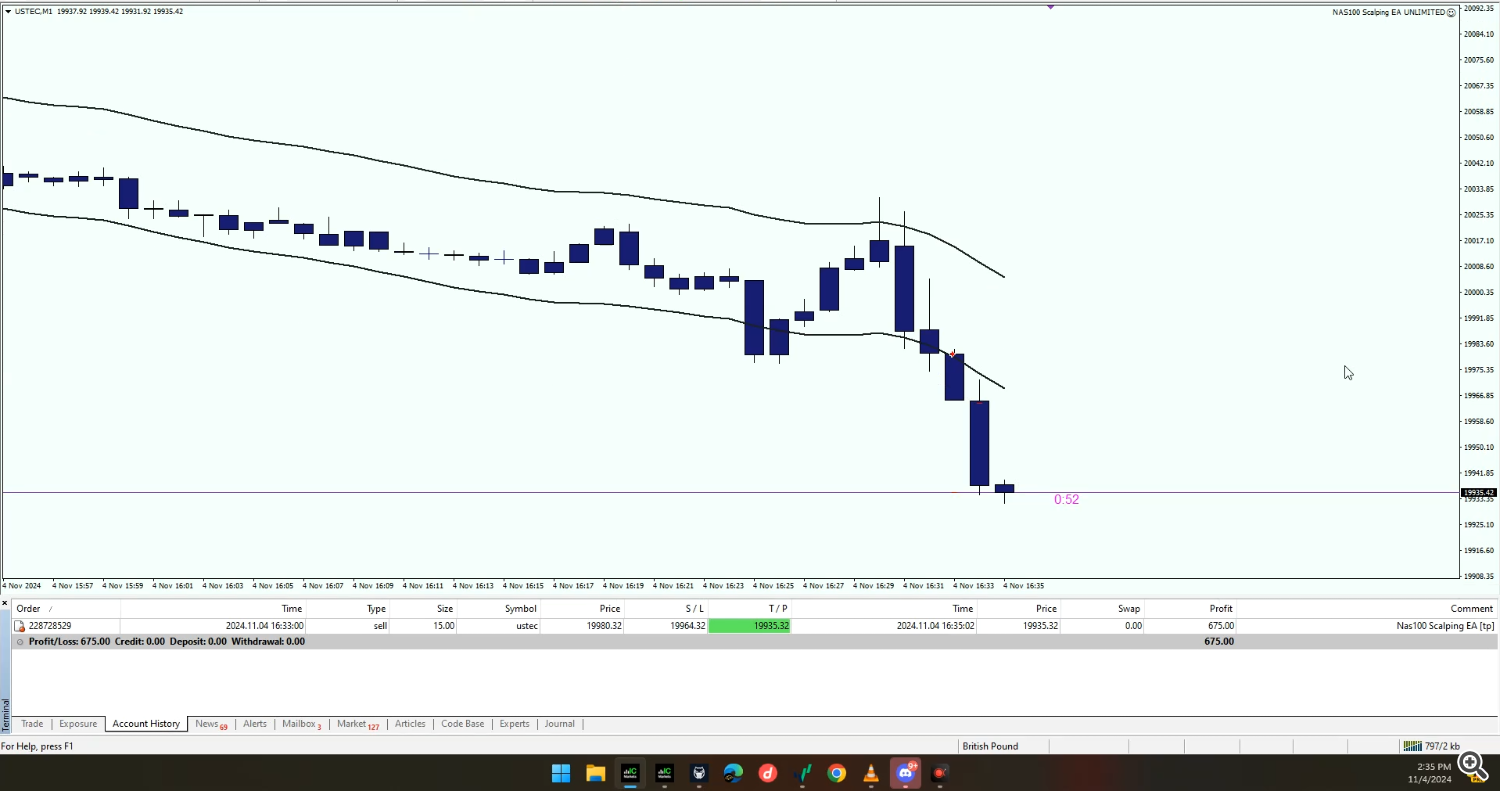Open the second IC Markets taskbar icon
The height and width of the screenshot is (791, 1500).
click(x=665, y=773)
